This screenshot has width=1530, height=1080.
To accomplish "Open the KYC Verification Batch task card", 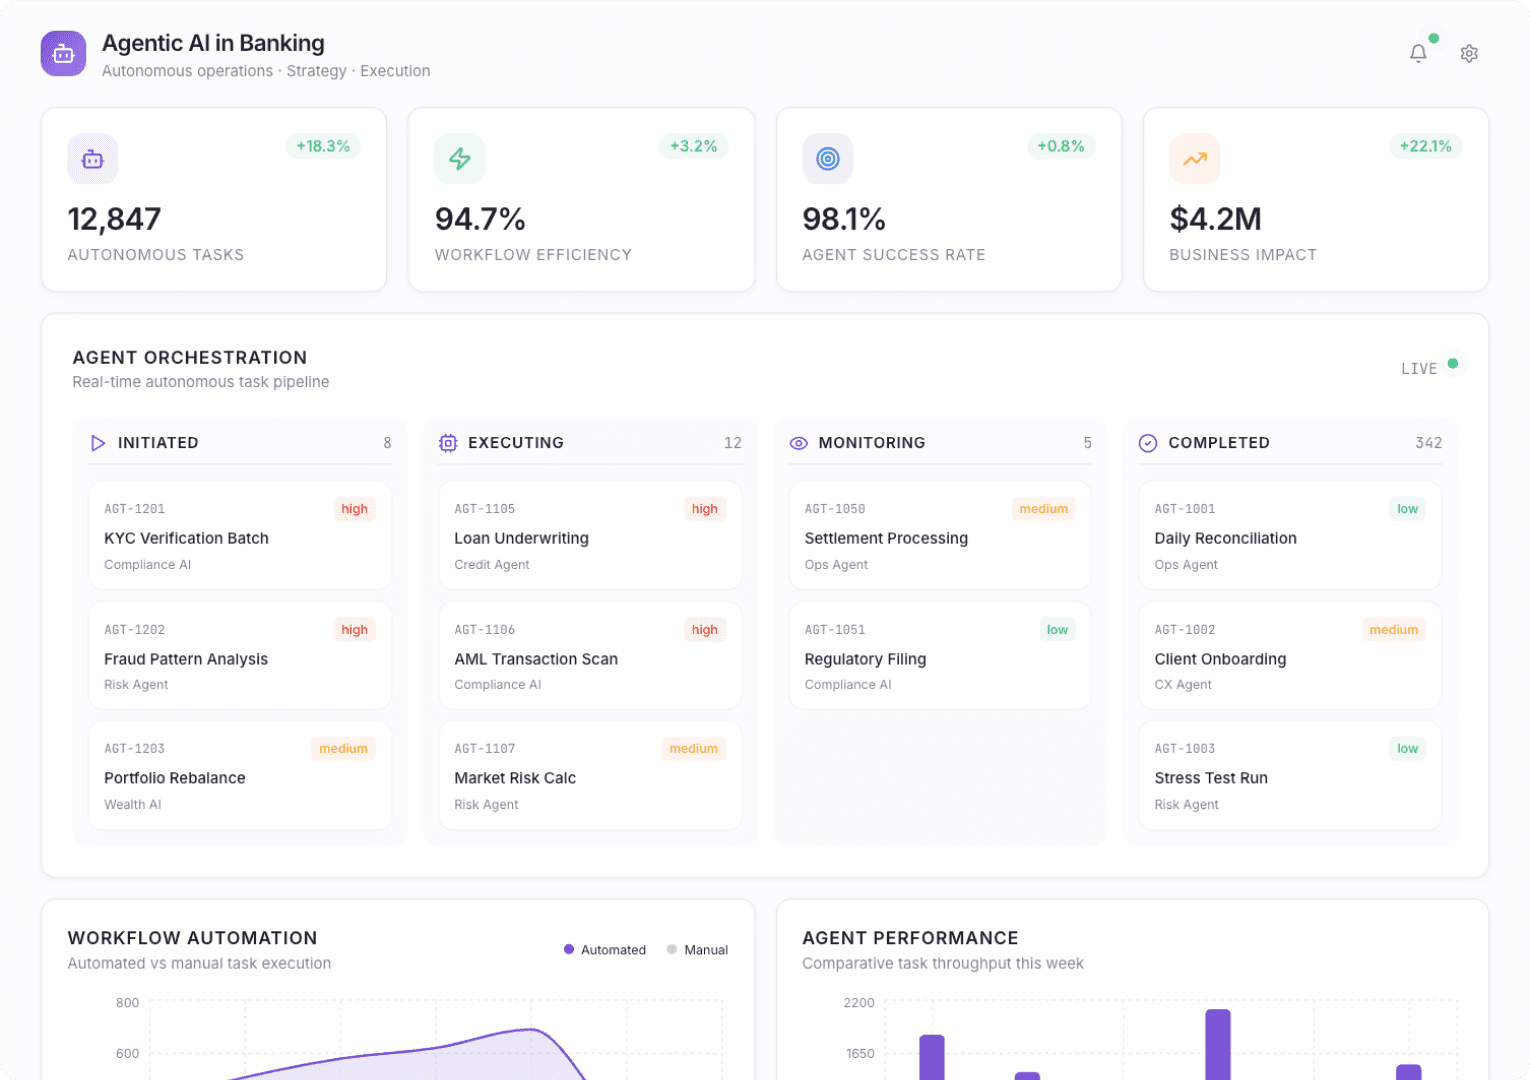I will (239, 536).
